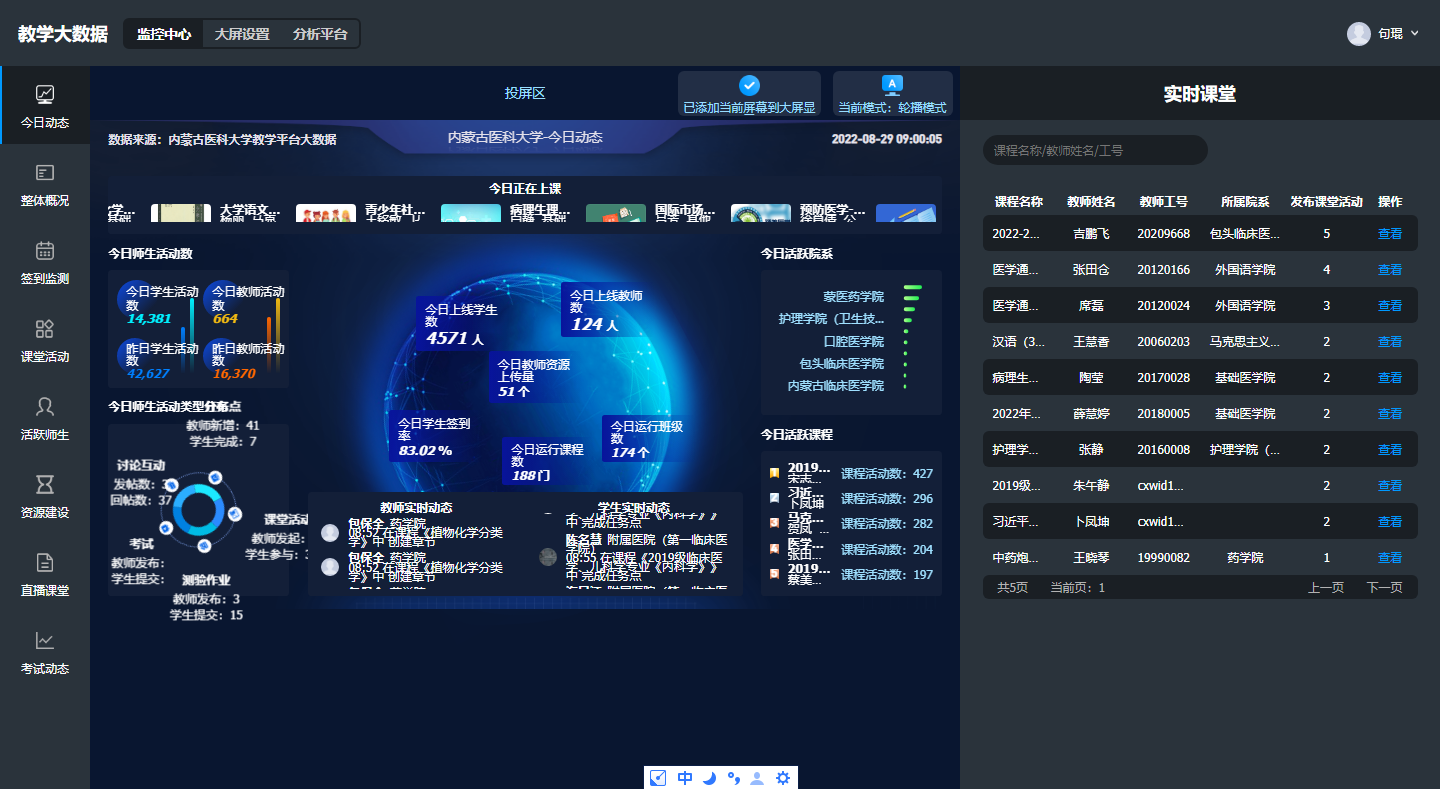Toggle the 中 Chinese input mode

click(x=685, y=778)
